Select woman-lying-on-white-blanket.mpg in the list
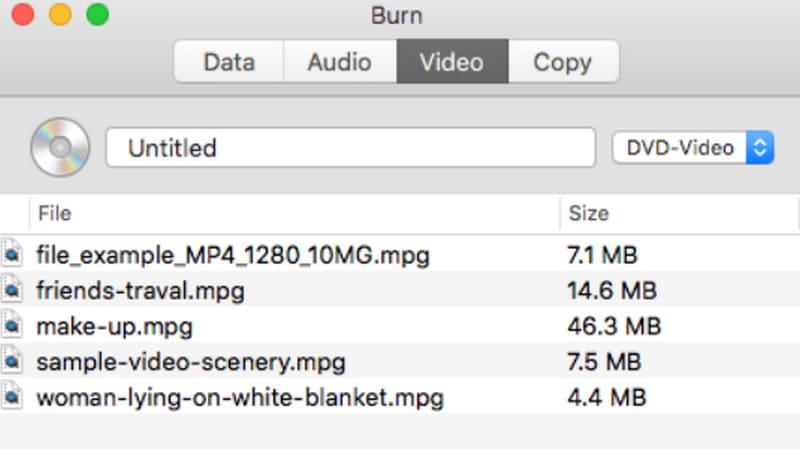 (x=240, y=397)
